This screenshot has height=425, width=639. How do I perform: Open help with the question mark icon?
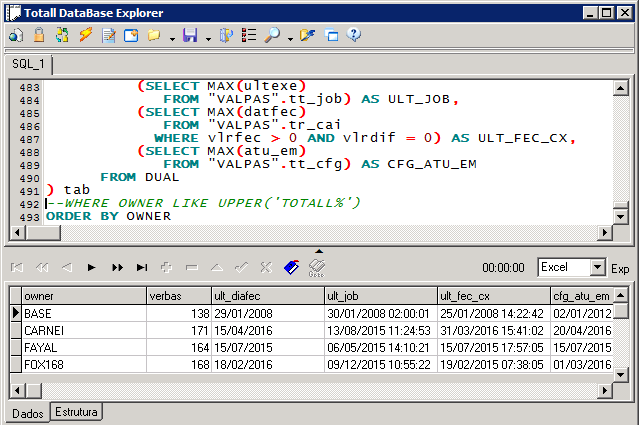[x=354, y=35]
